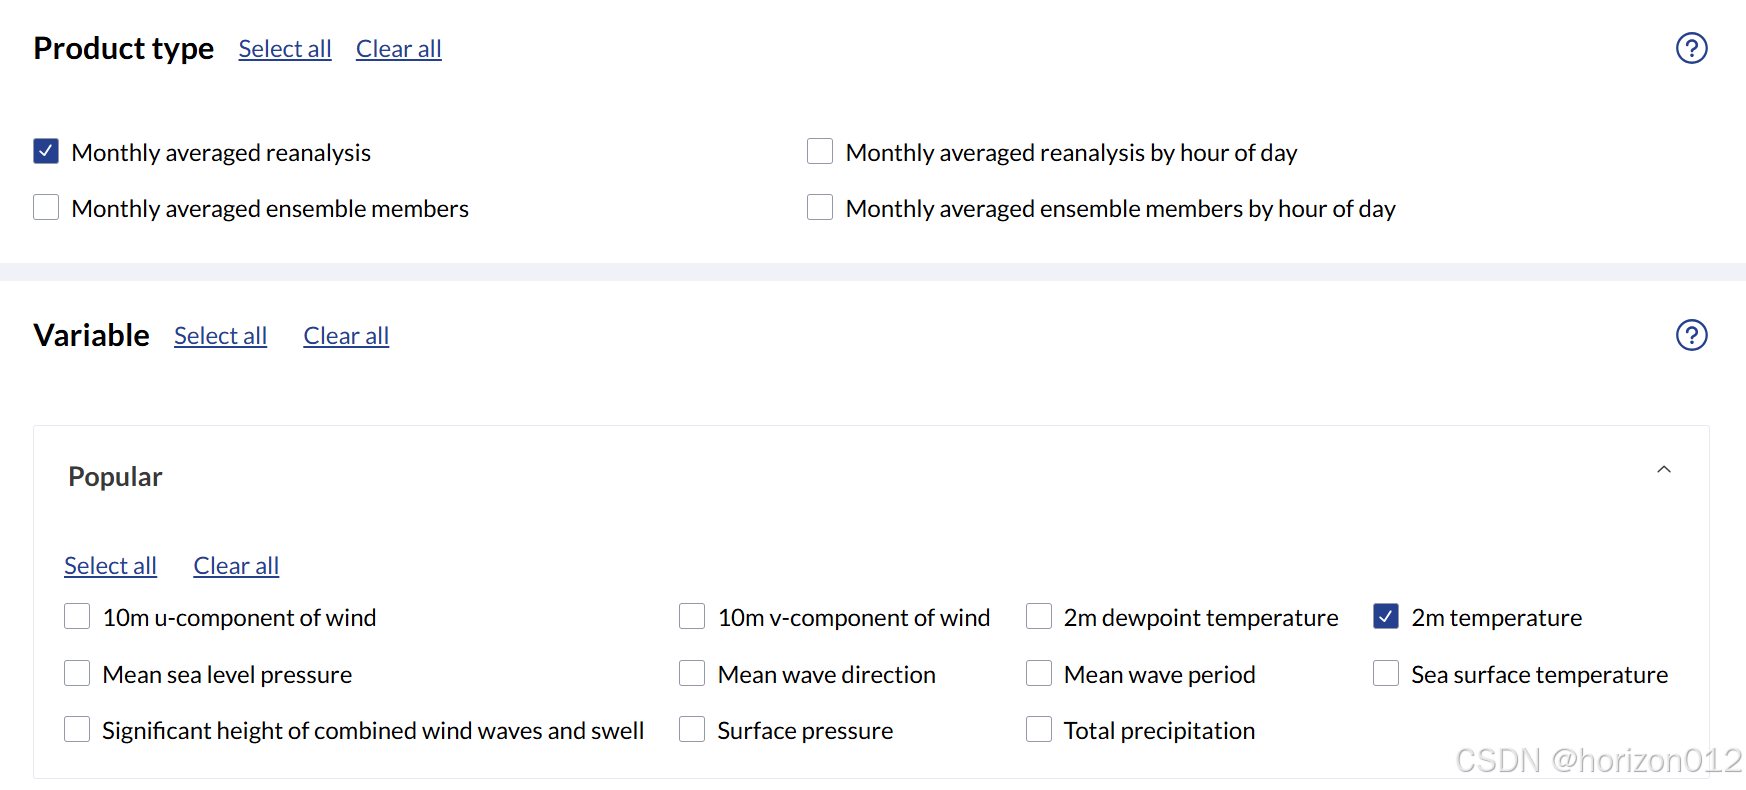Screen dimensions: 1746x790
Task: Open help for Product type section
Action: [1691, 48]
